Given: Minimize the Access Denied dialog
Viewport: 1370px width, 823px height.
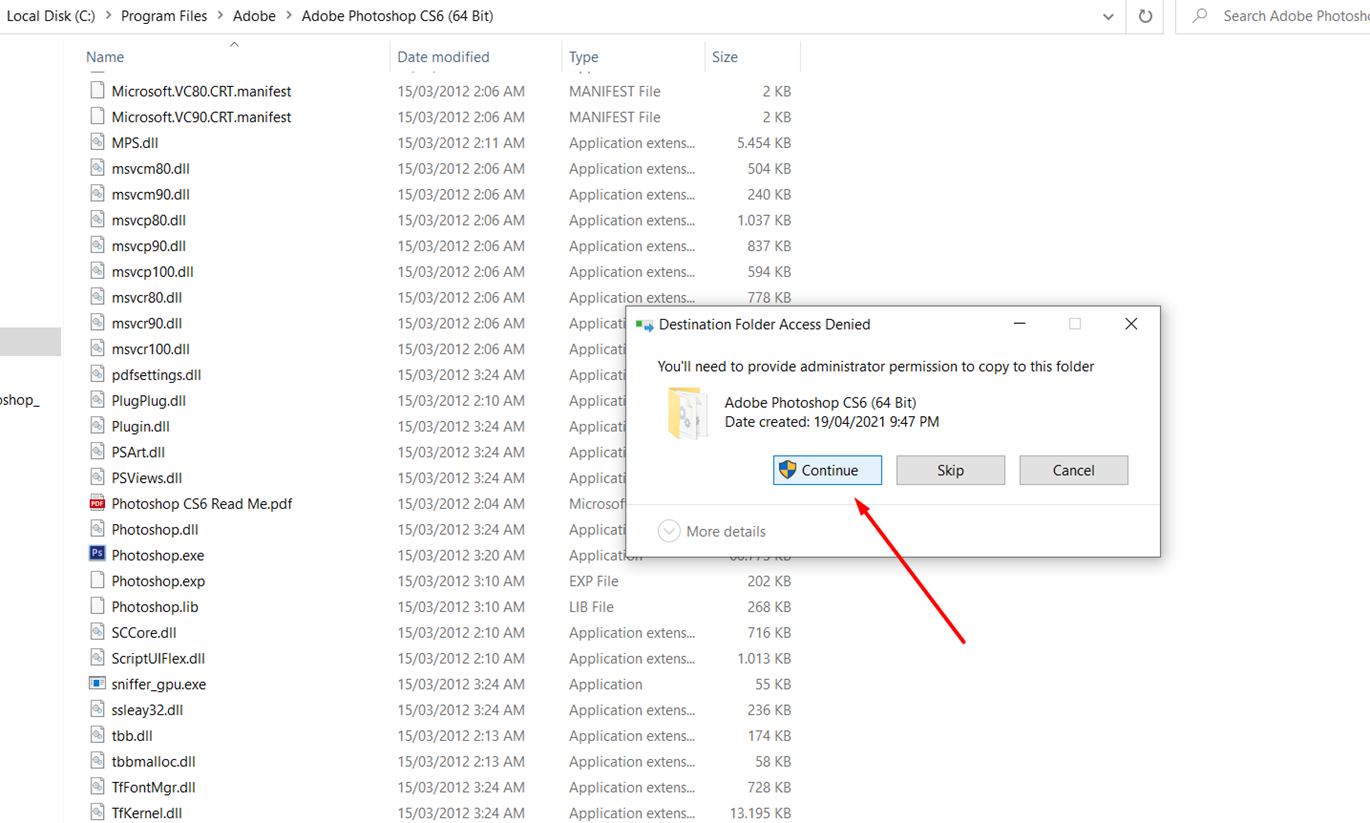Looking at the screenshot, I should click(1019, 324).
